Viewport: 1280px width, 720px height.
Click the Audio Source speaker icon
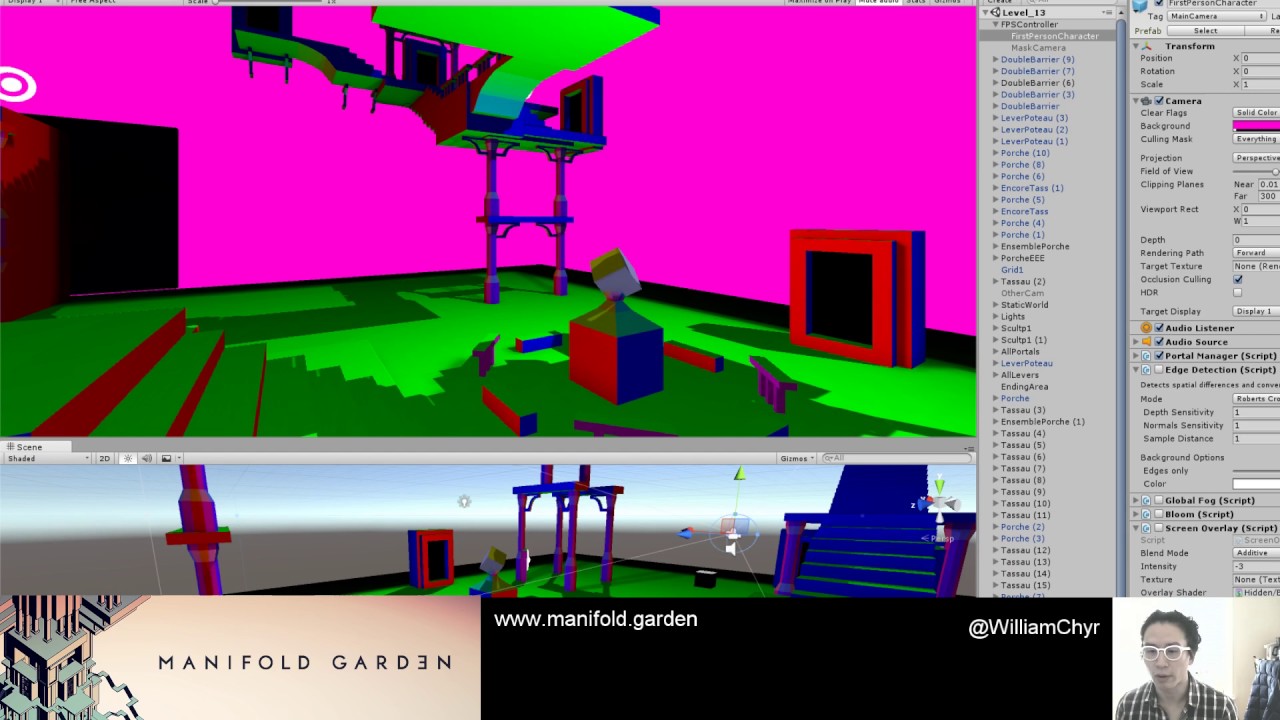pyautogui.click(x=1146, y=342)
